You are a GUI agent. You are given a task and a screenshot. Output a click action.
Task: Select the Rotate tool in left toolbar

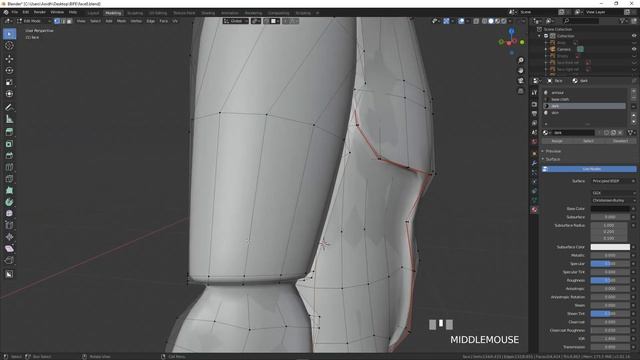point(9,70)
